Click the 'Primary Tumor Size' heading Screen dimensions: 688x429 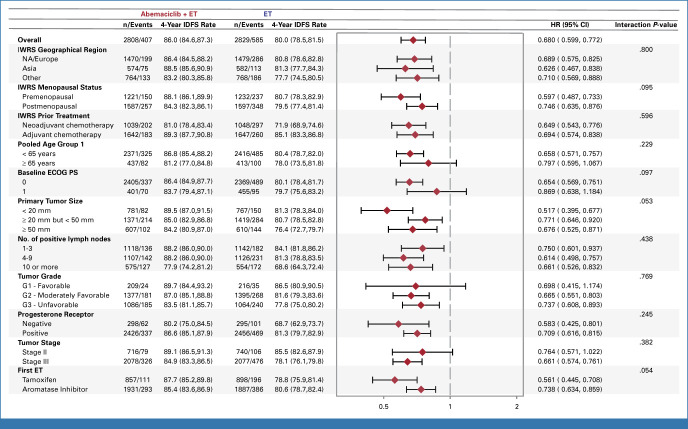(50, 201)
